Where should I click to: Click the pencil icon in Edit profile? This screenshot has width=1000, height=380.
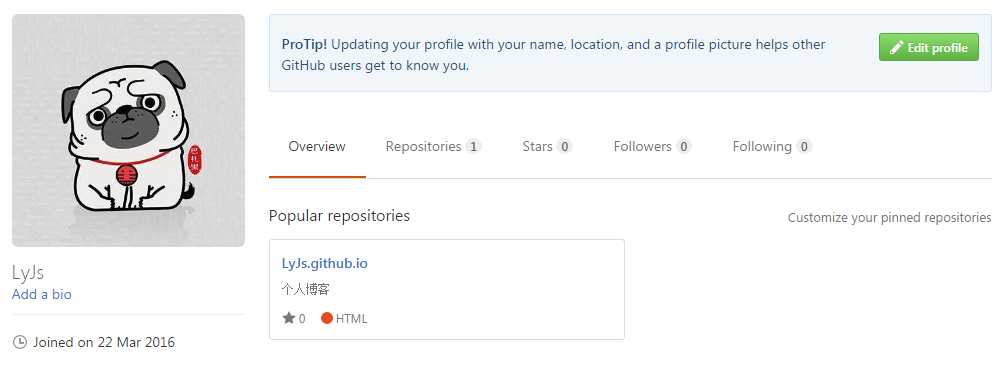click(x=896, y=48)
